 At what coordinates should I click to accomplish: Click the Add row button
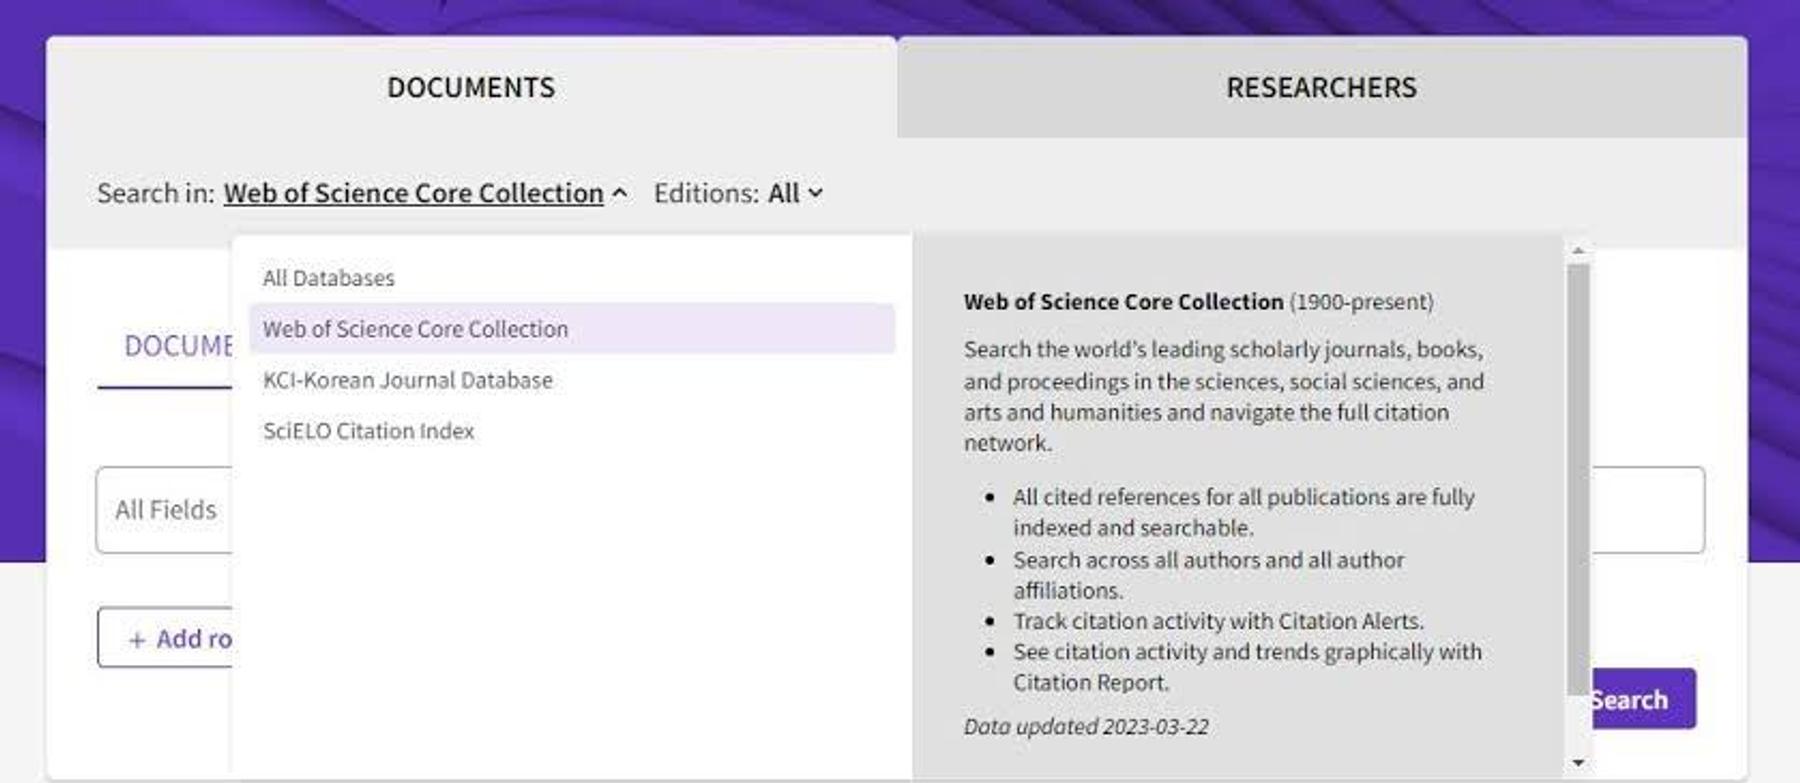[x=165, y=638]
